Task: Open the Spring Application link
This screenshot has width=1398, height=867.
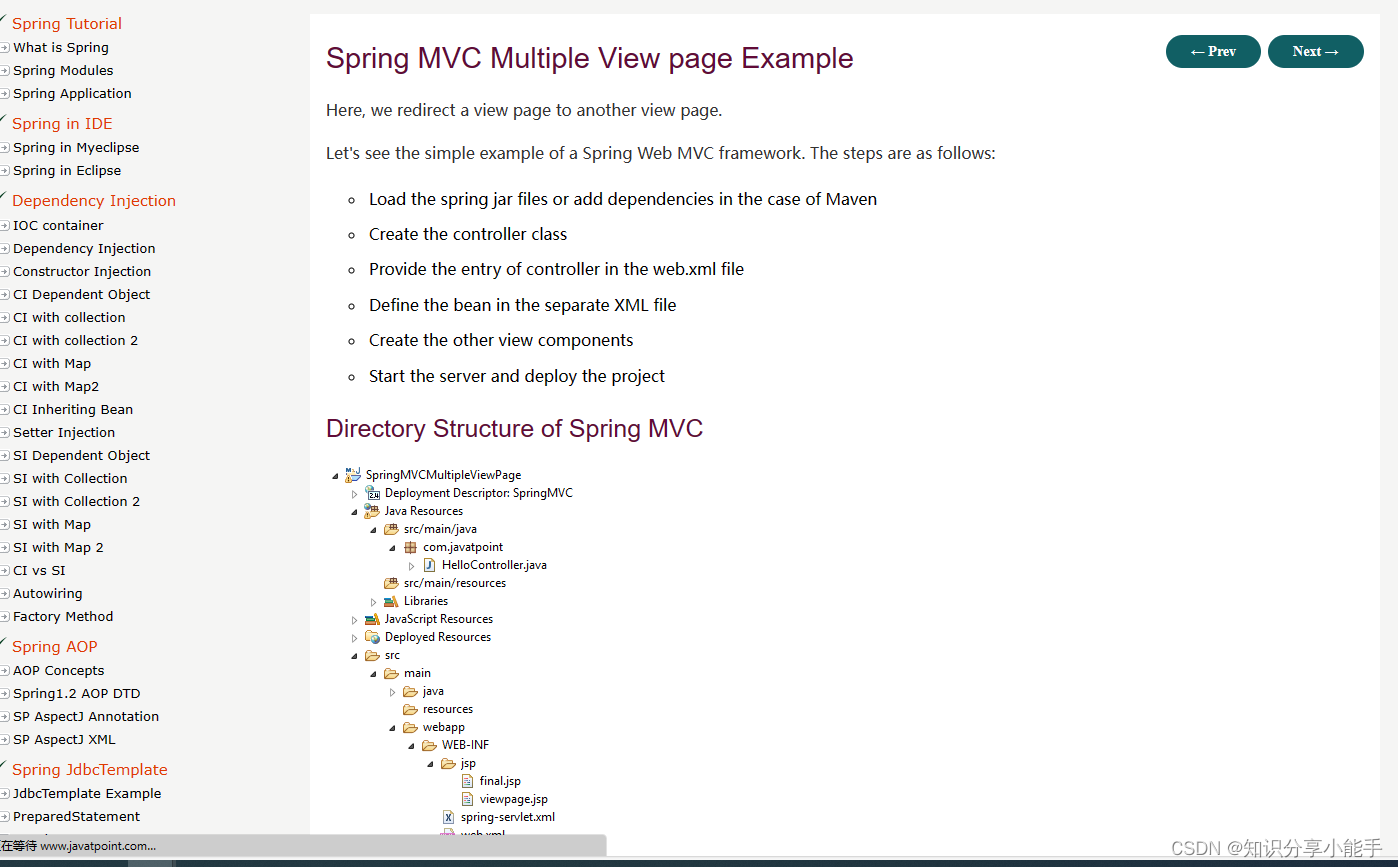Action: point(72,93)
